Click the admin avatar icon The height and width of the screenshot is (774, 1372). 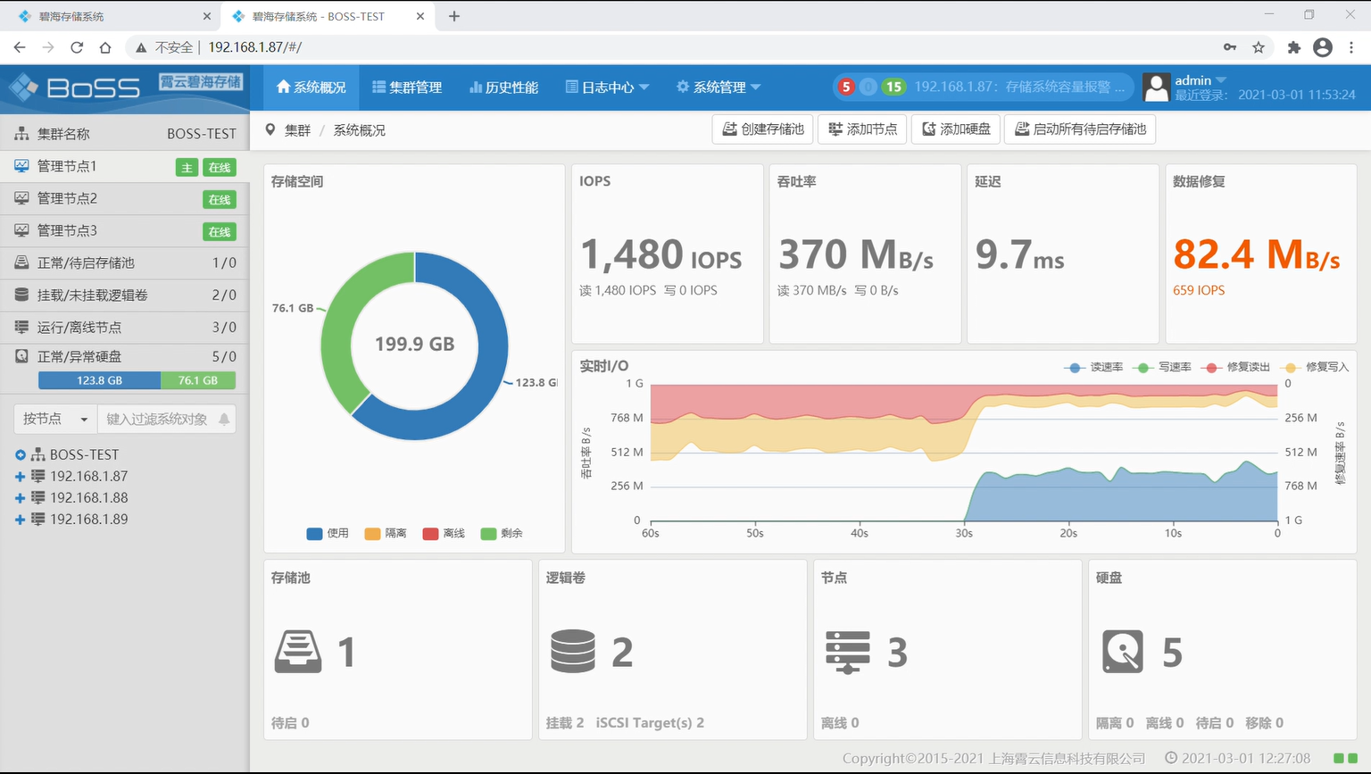(1156, 87)
